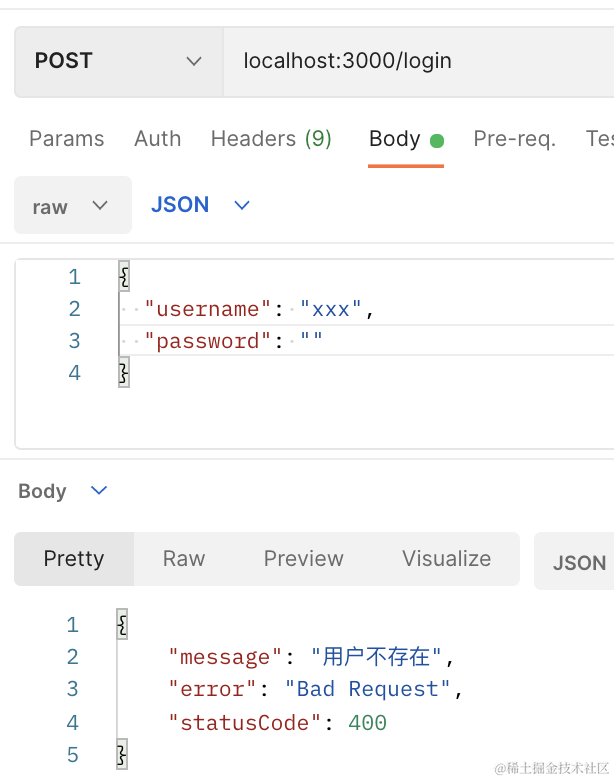Screen dimensions: 614x780
Task: Click the "error" key in response
Action: 212,689
